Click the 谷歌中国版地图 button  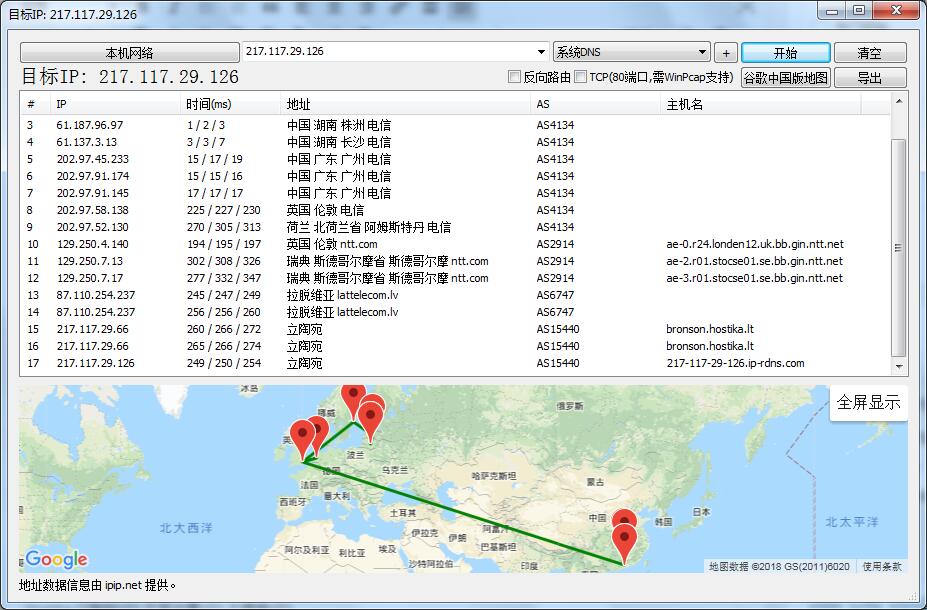788,77
